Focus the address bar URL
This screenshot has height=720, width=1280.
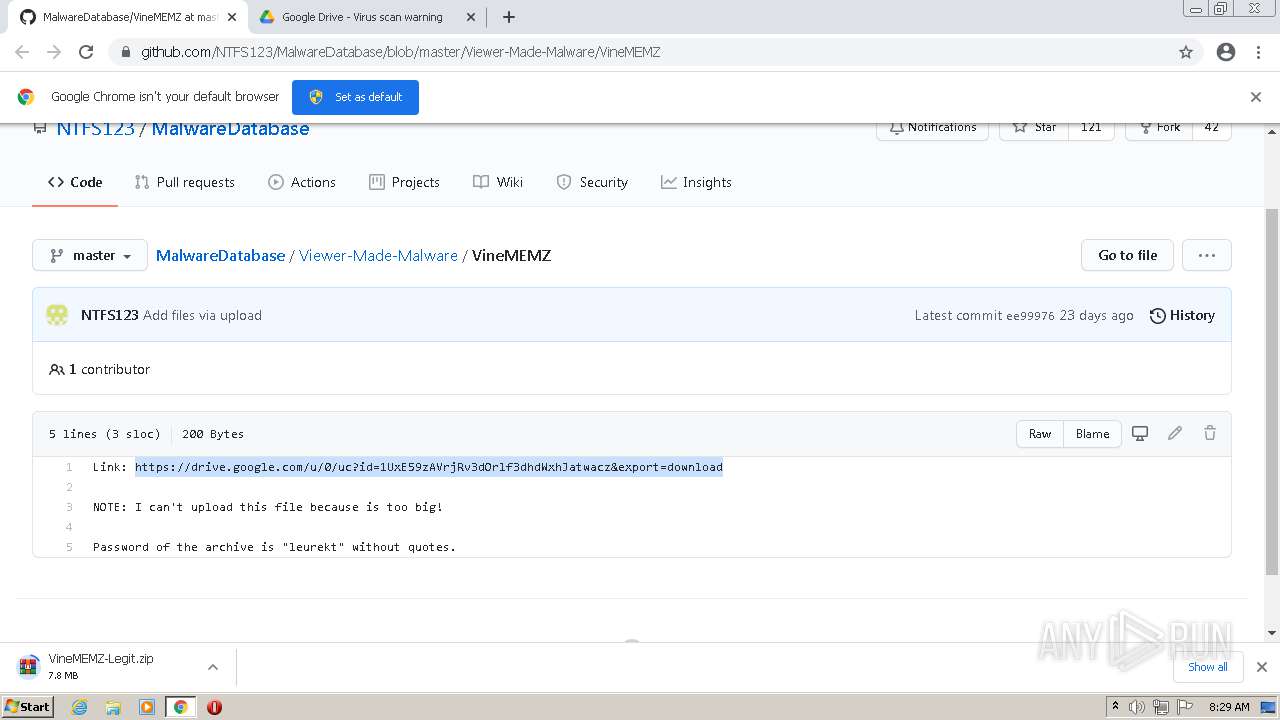click(x=400, y=52)
